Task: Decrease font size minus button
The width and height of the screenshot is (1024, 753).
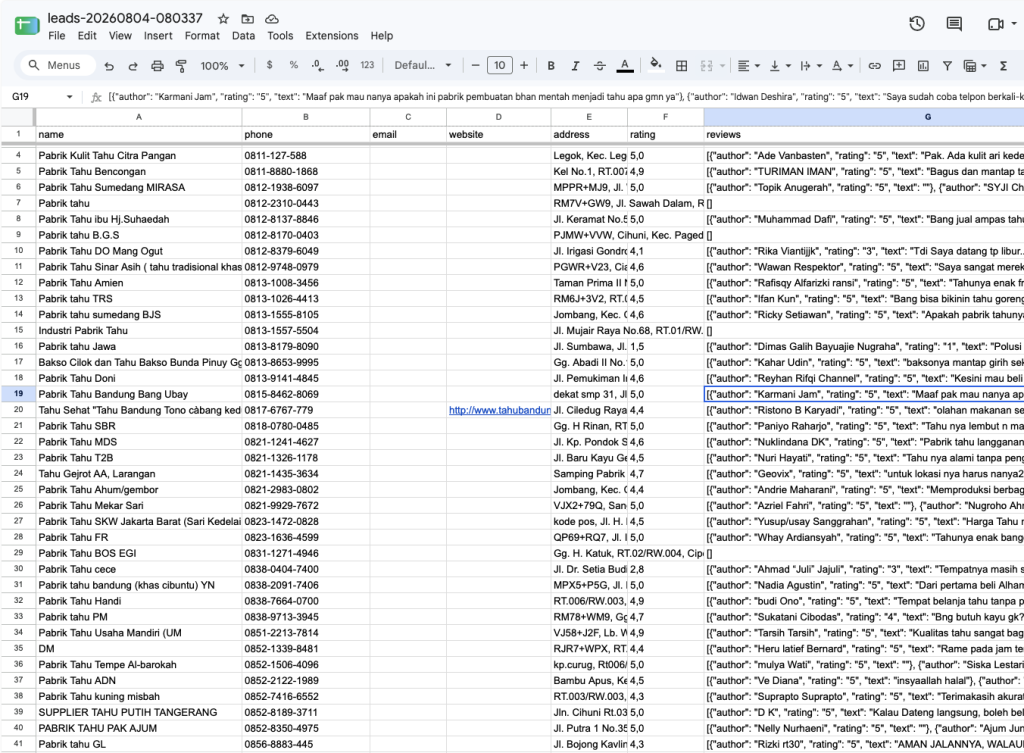Action: [x=475, y=65]
